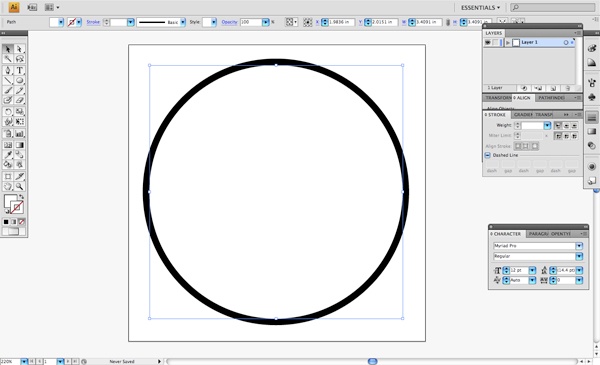Toggle the lock box for Layer 1
Image resolution: width=600 pixels, height=365 pixels.
496,42
